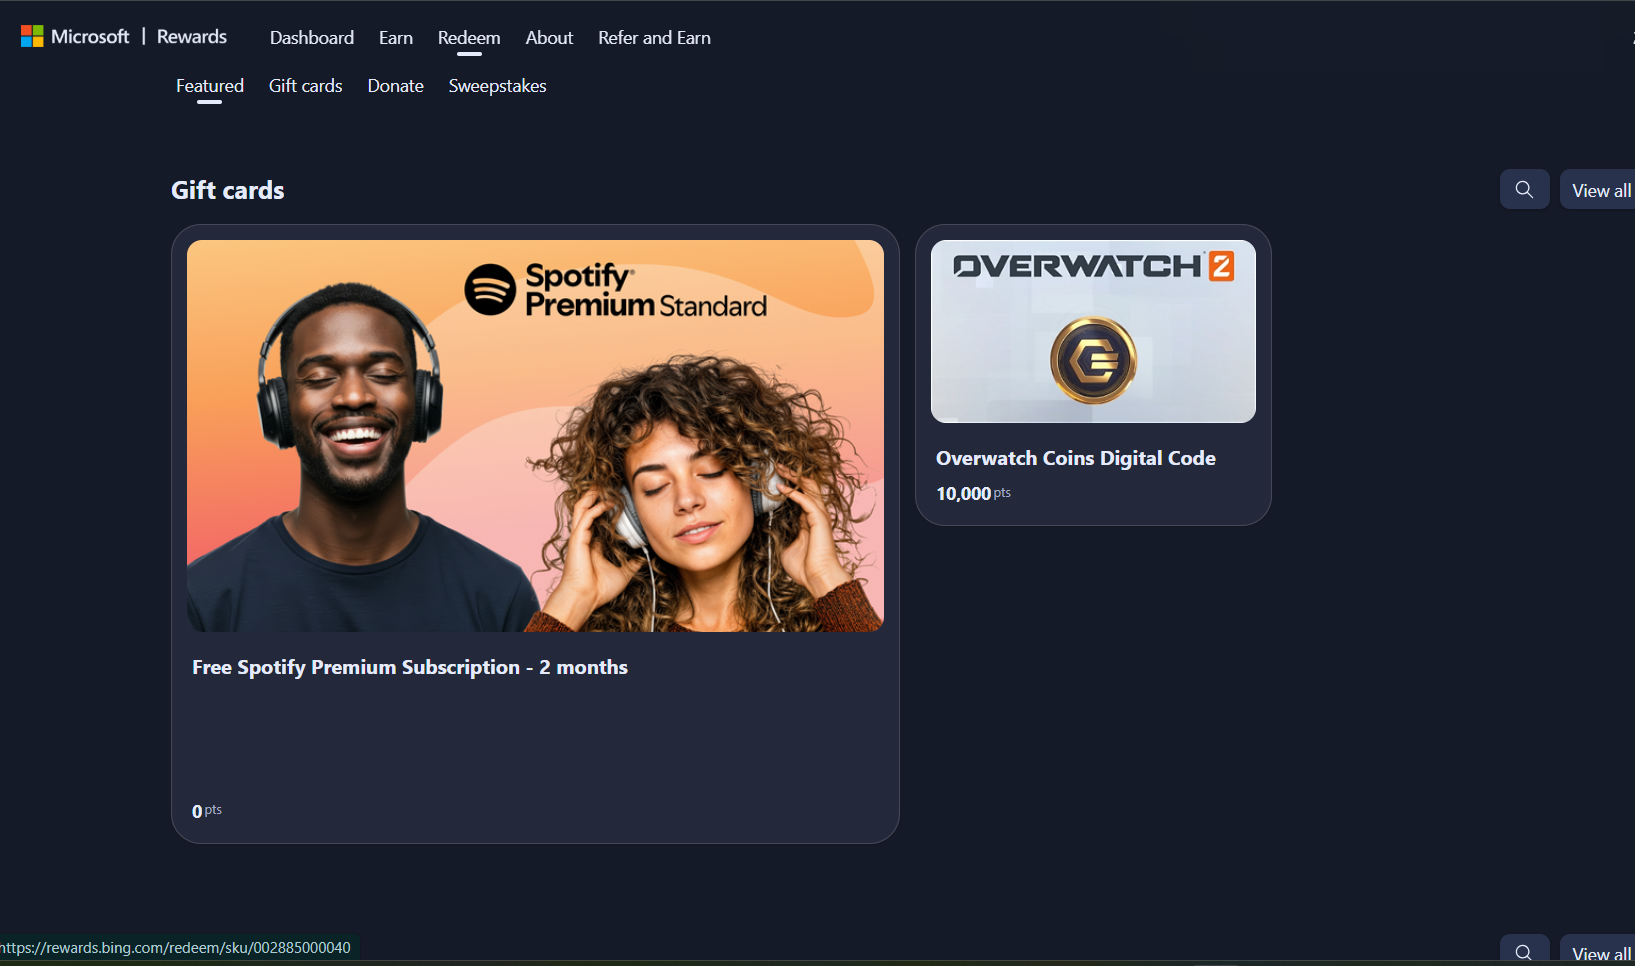Go to the Earn tab
The height and width of the screenshot is (966, 1635).
[396, 38]
